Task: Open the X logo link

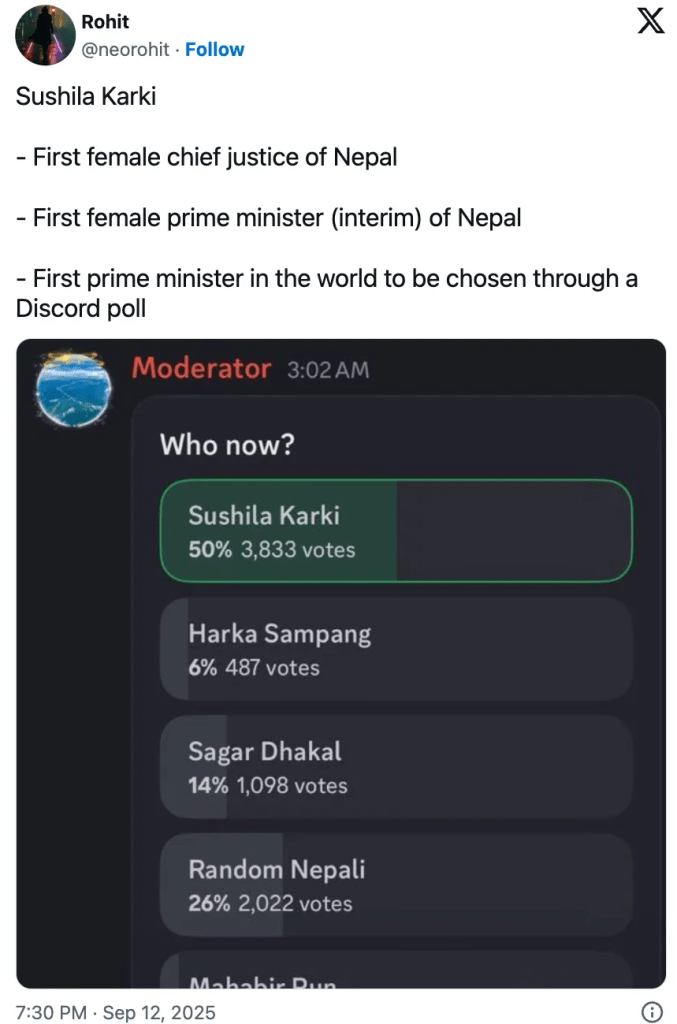Action: point(651,23)
